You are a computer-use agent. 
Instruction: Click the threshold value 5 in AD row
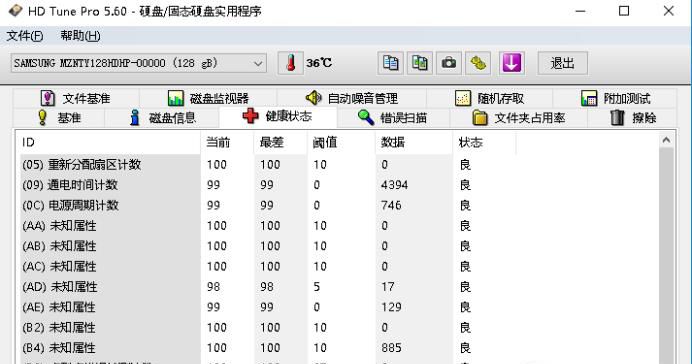pyautogui.click(x=316, y=287)
